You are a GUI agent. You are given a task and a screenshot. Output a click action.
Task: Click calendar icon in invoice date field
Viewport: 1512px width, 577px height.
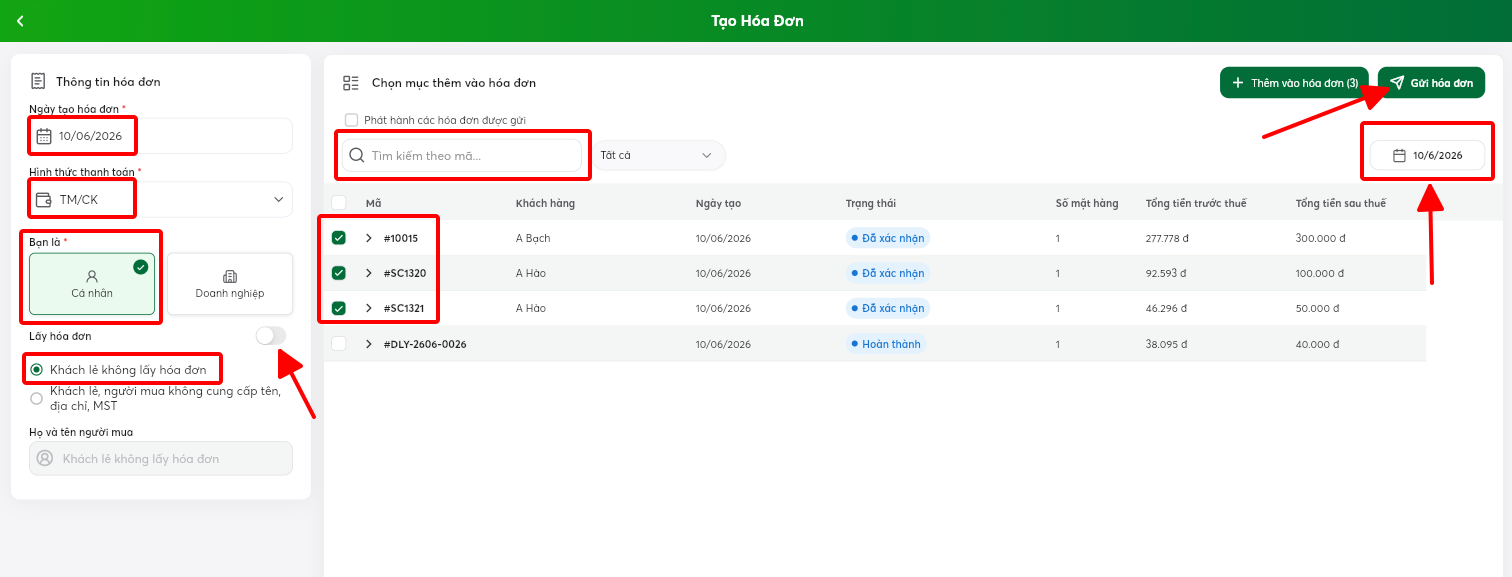44,136
